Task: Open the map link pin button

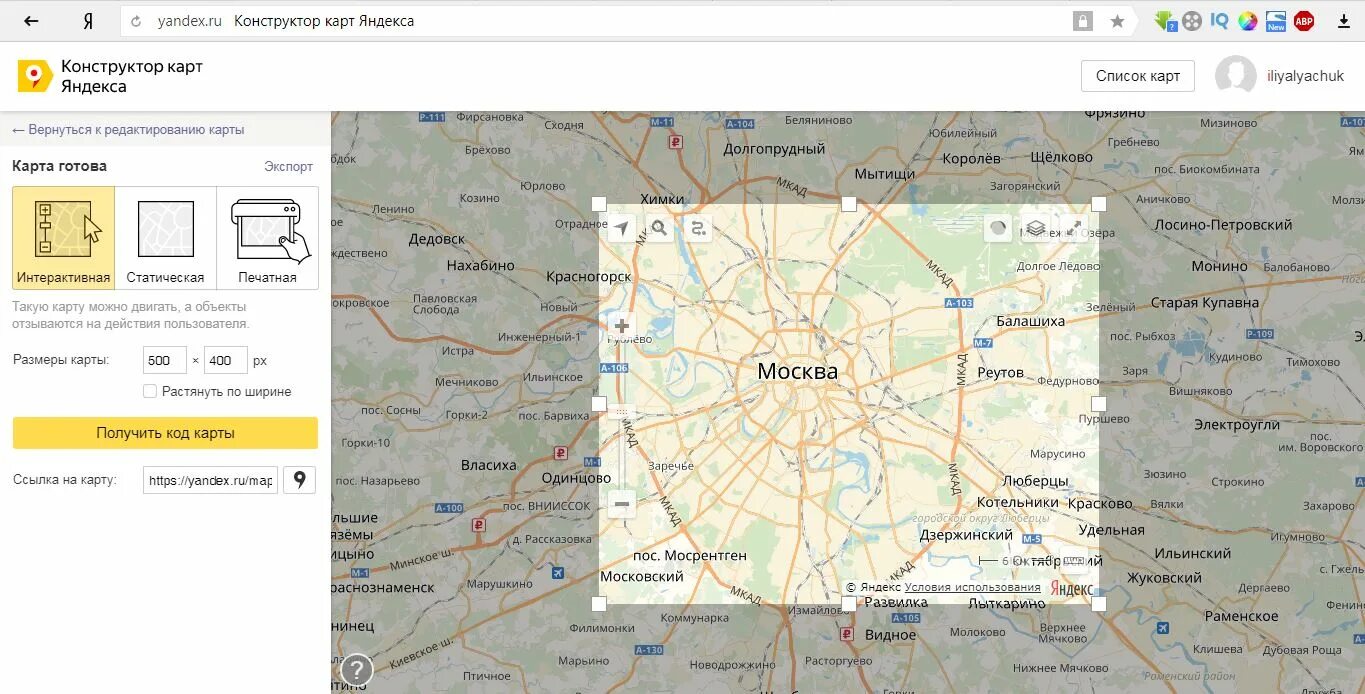Action: [299, 480]
